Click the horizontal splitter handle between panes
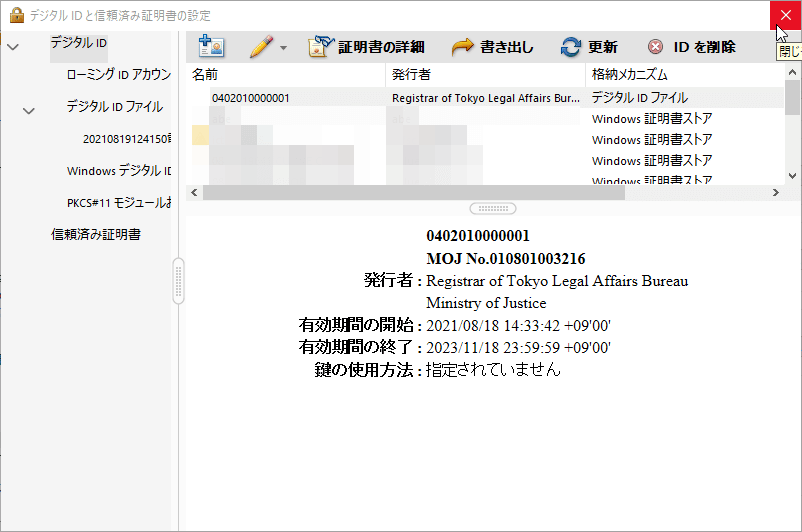Viewport: 802px width, 532px height. (x=492, y=208)
